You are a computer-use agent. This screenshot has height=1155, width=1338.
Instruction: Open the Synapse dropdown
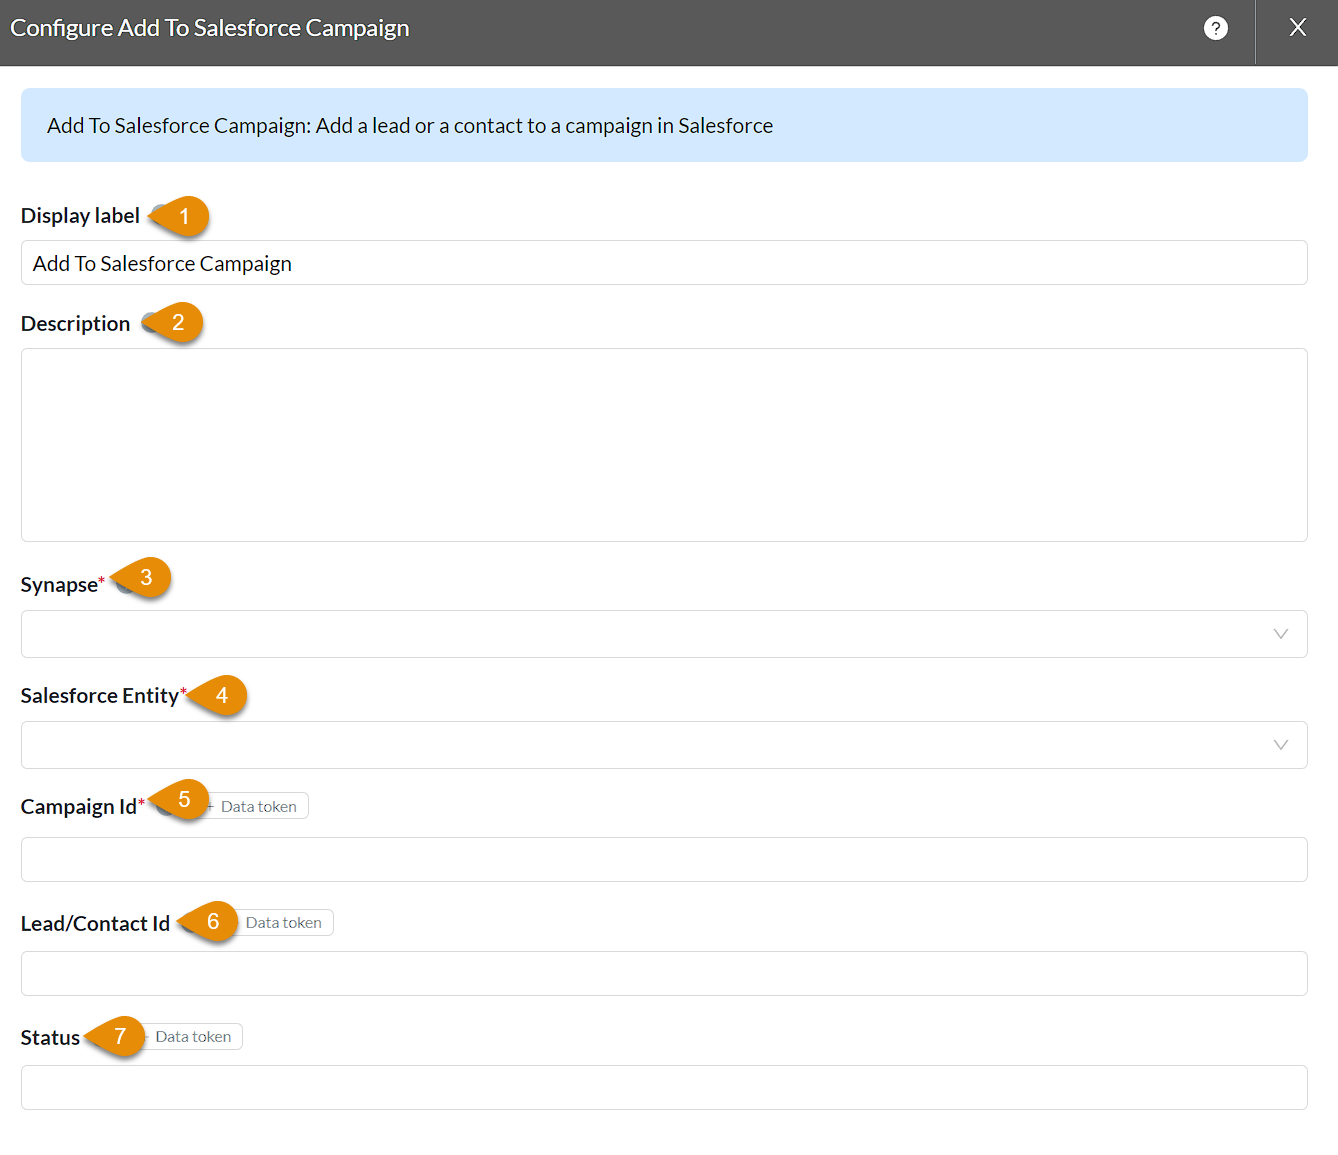(x=664, y=634)
